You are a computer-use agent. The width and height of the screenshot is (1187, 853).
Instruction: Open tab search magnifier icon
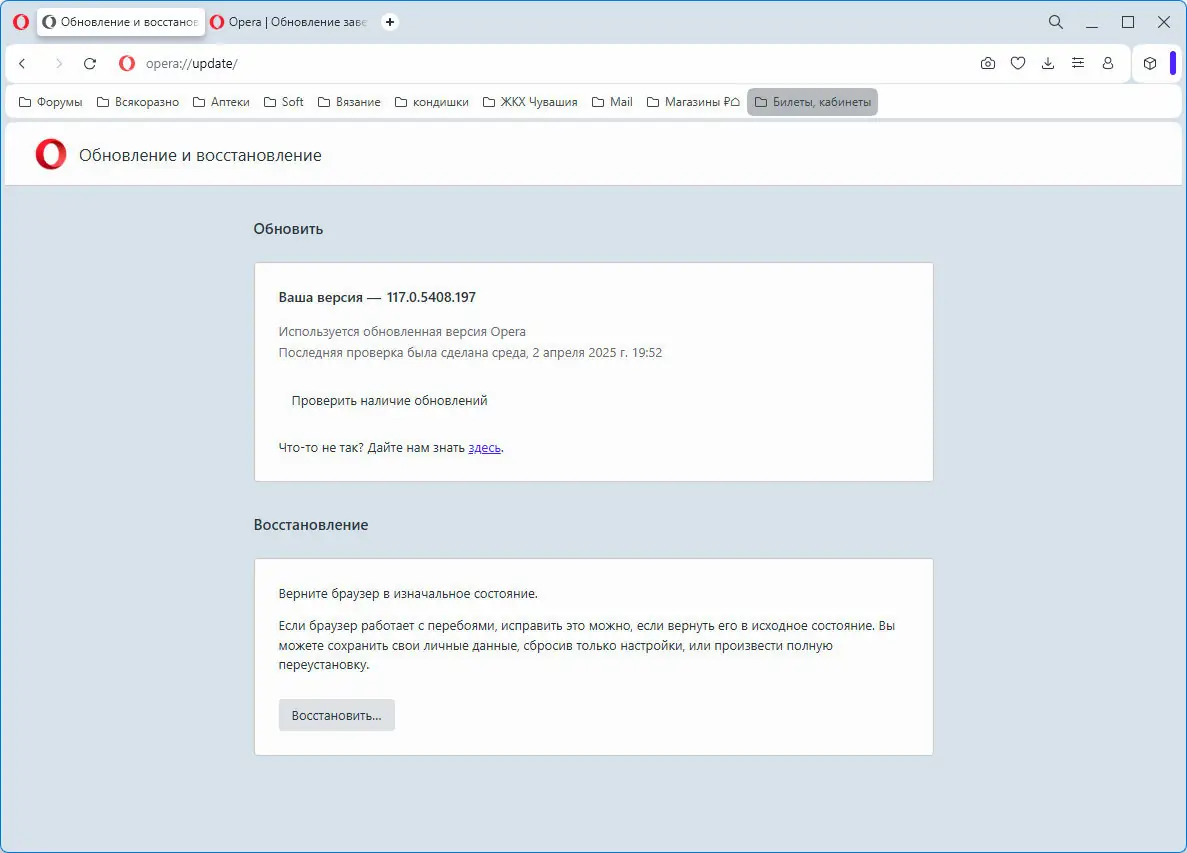(x=1055, y=22)
